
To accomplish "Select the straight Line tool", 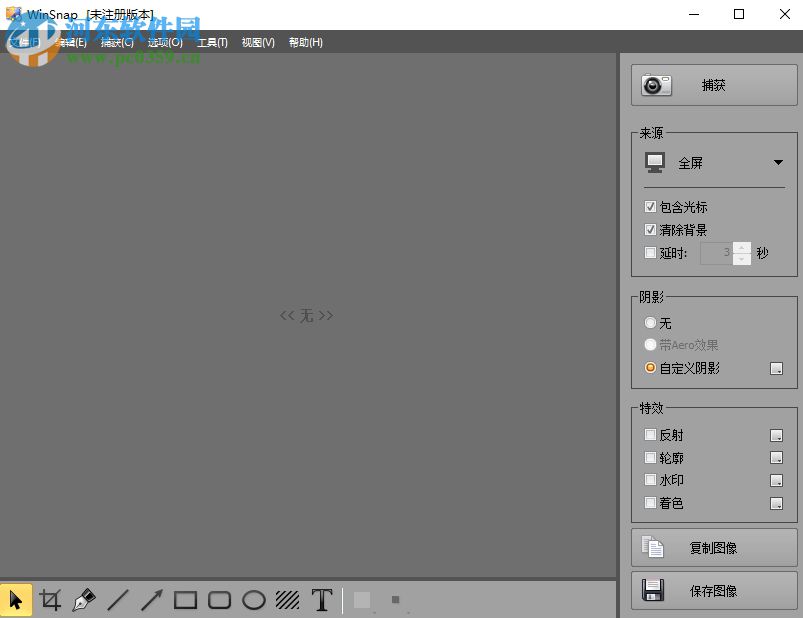I will pos(118,600).
